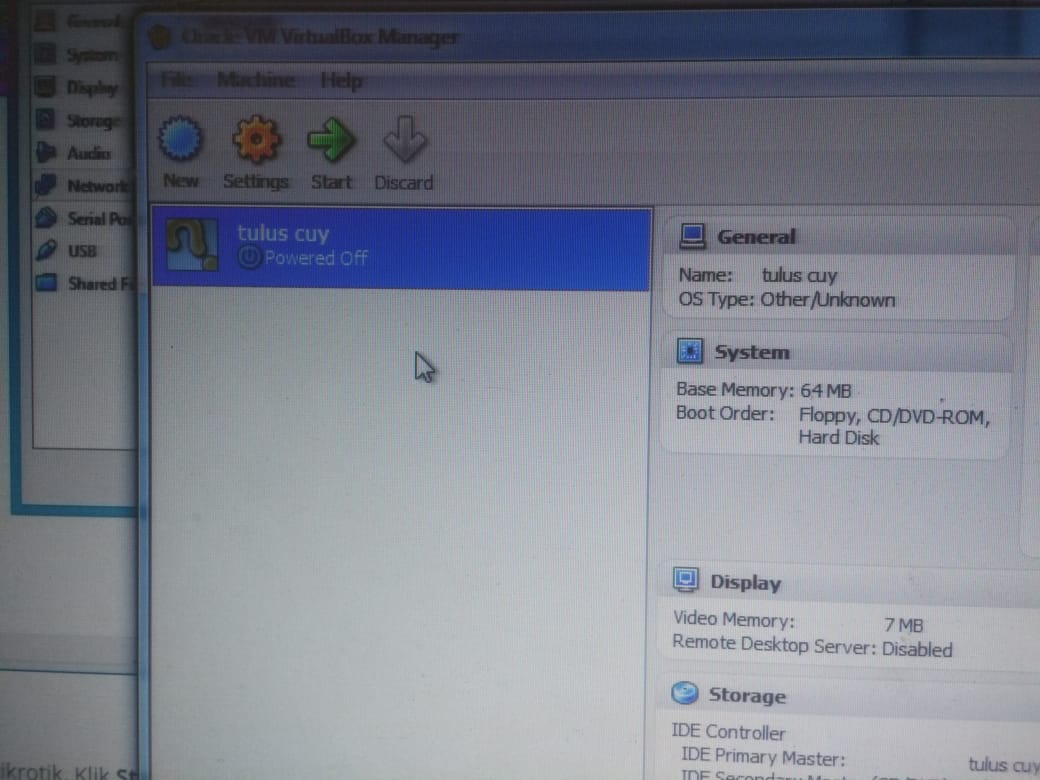Screen dimensions: 1040x780
Task: Select USB category in background settings list
Action: pos(82,251)
